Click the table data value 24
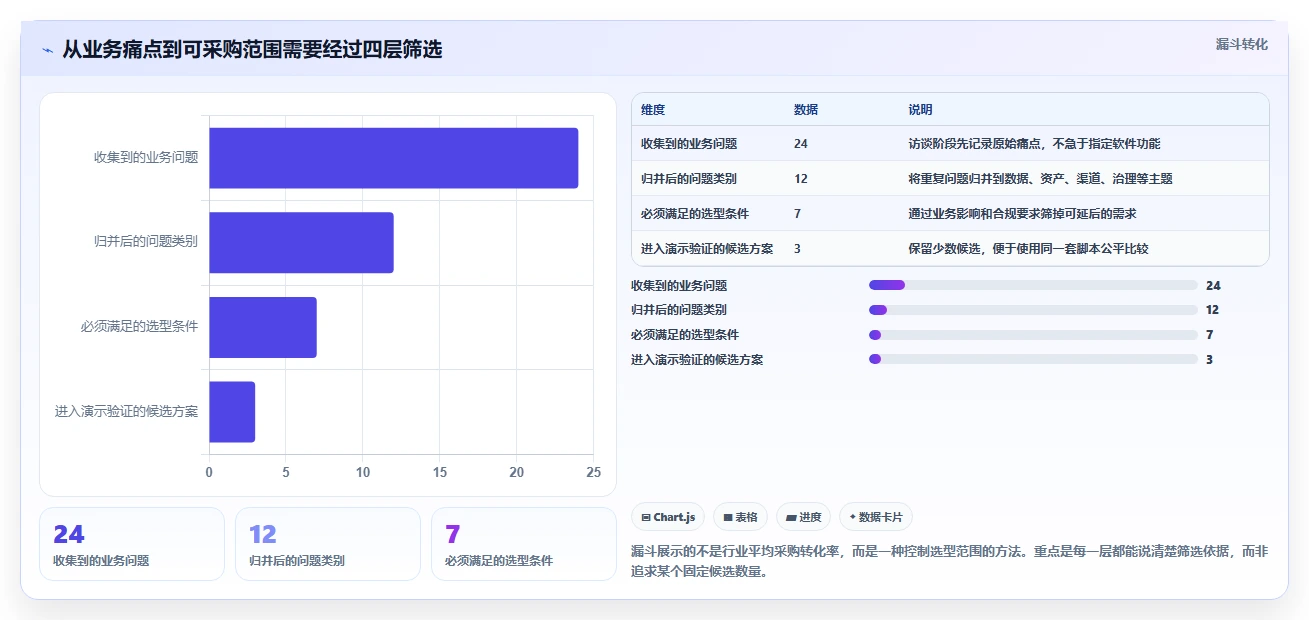 (x=801, y=144)
